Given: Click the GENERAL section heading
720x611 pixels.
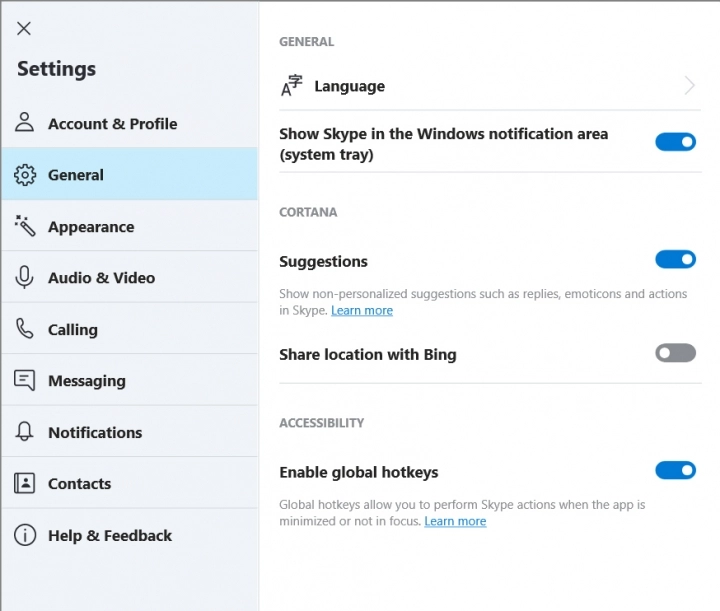Looking at the screenshot, I should pos(307,42).
